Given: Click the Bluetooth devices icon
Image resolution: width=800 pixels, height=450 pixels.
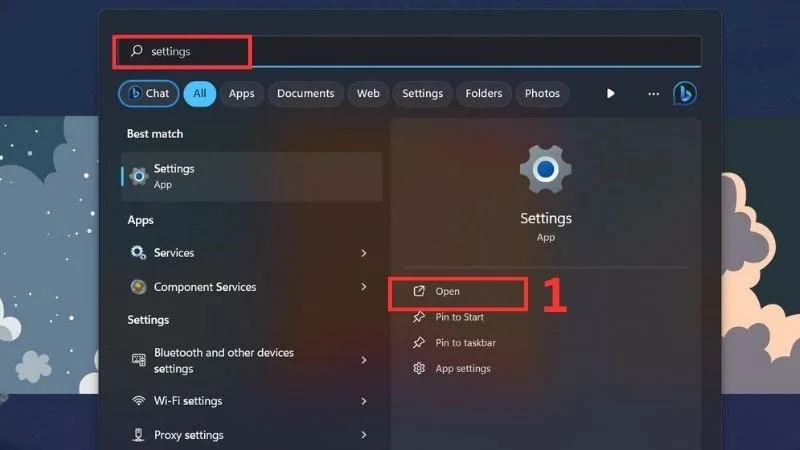Looking at the screenshot, I should point(138,360).
